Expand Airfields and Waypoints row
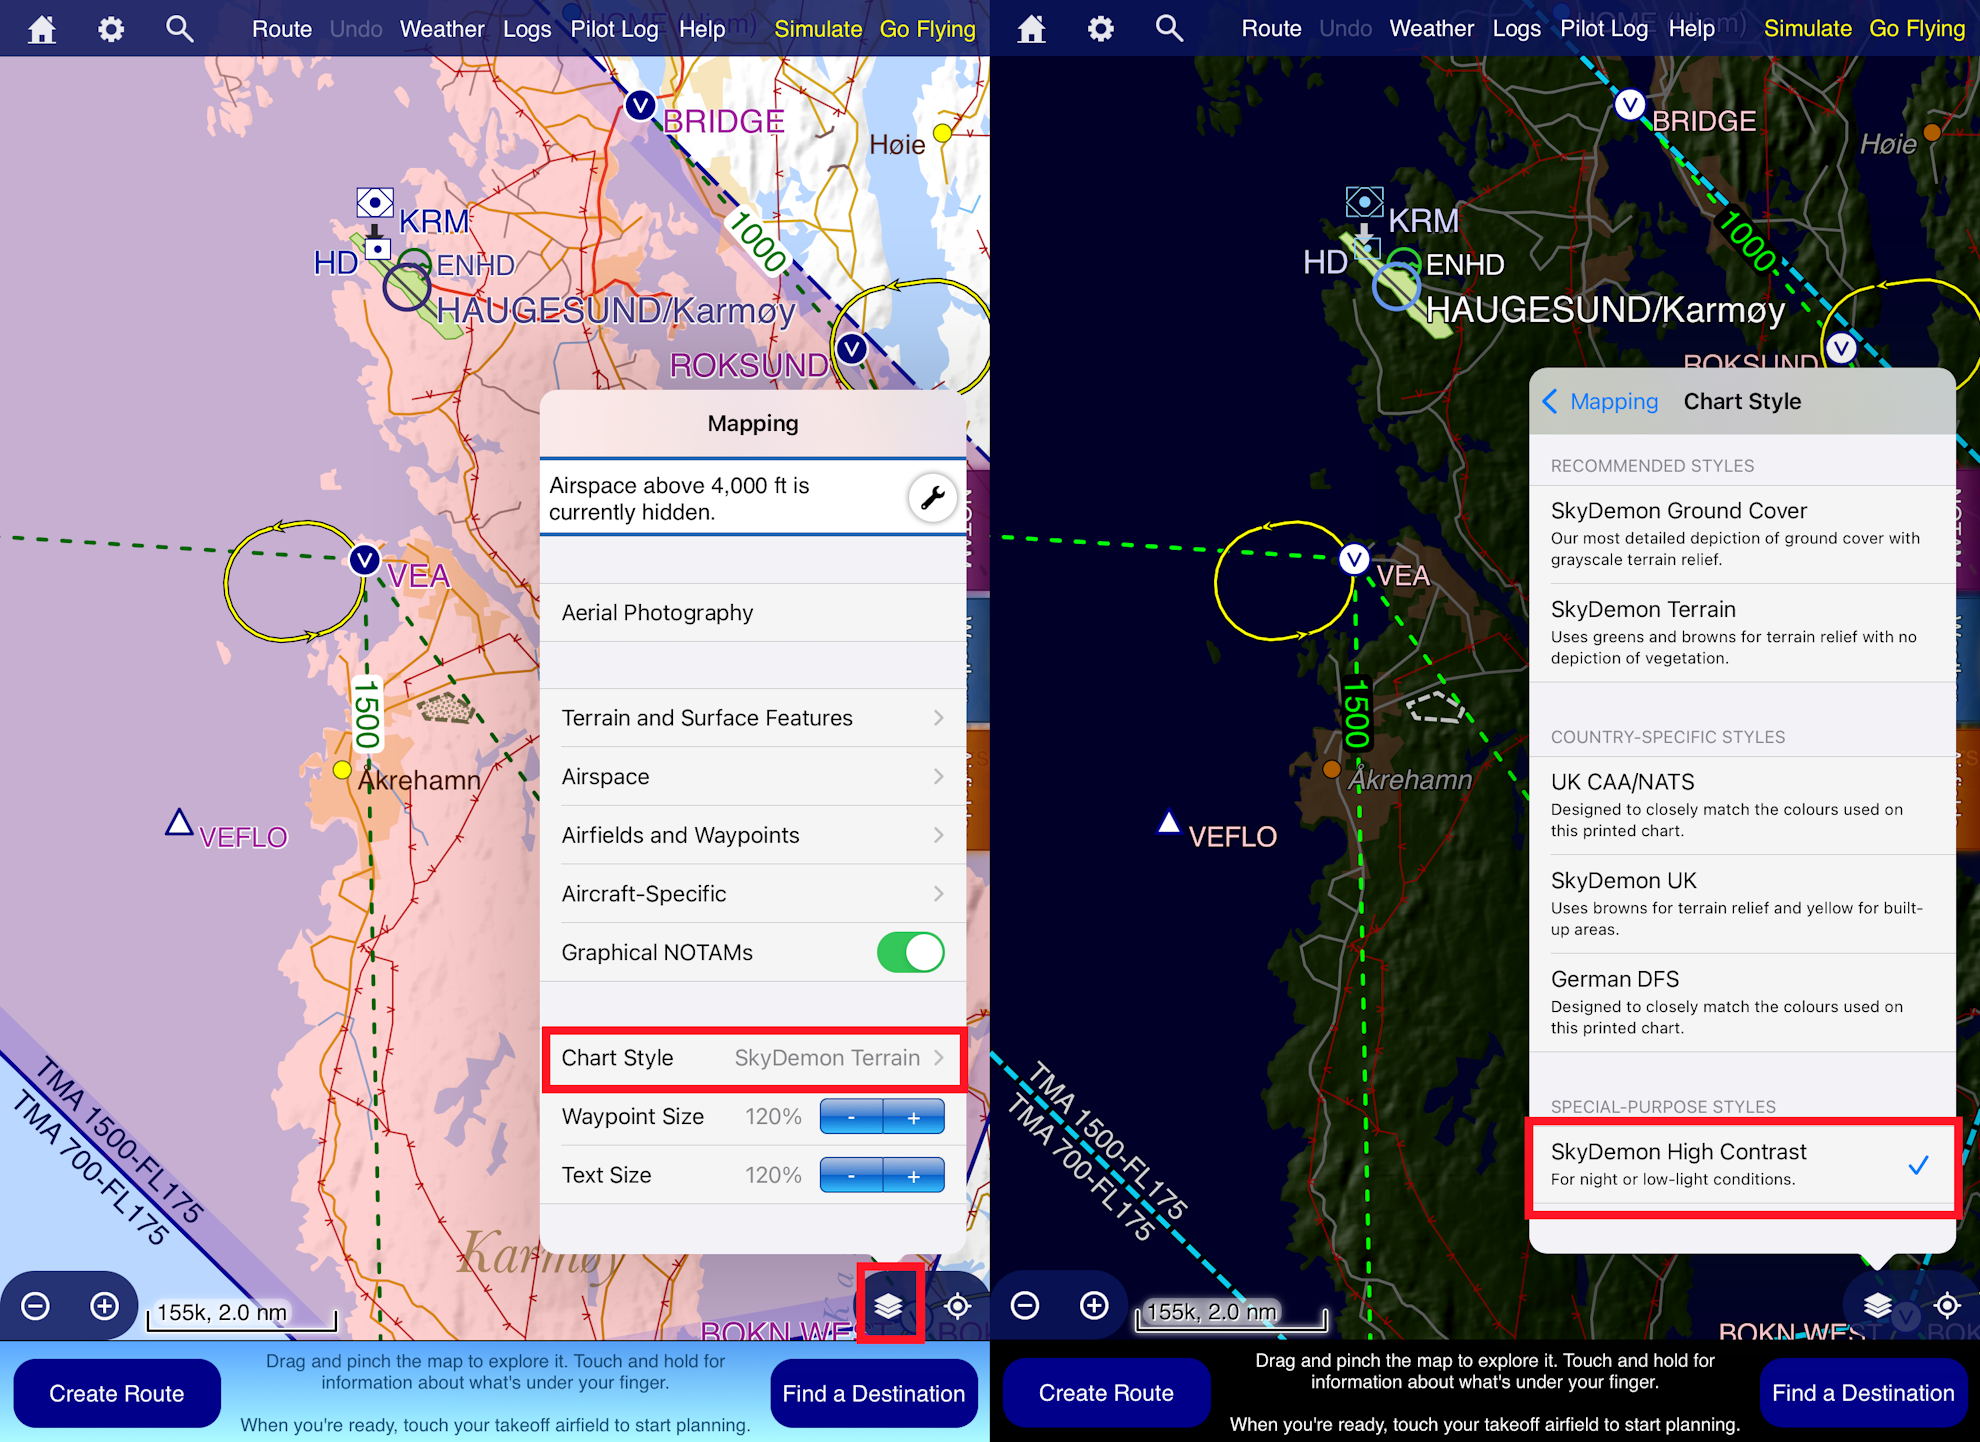This screenshot has height=1442, width=1980. 753,835
